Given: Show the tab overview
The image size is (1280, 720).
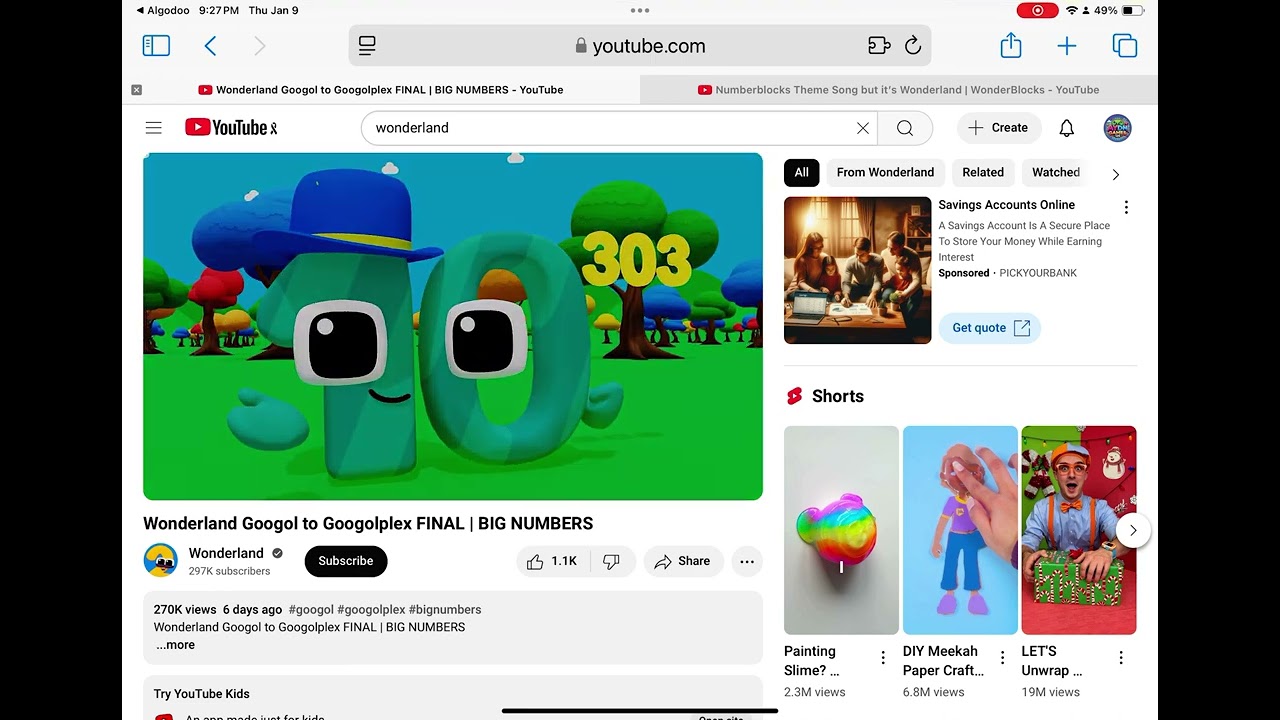Looking at the screenshot, I should click(1125, 46).
